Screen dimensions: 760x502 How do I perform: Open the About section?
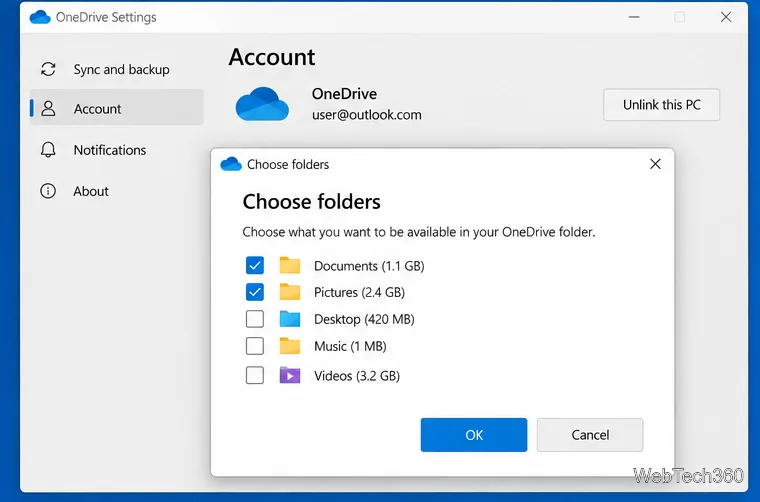(x=117, y=191)
